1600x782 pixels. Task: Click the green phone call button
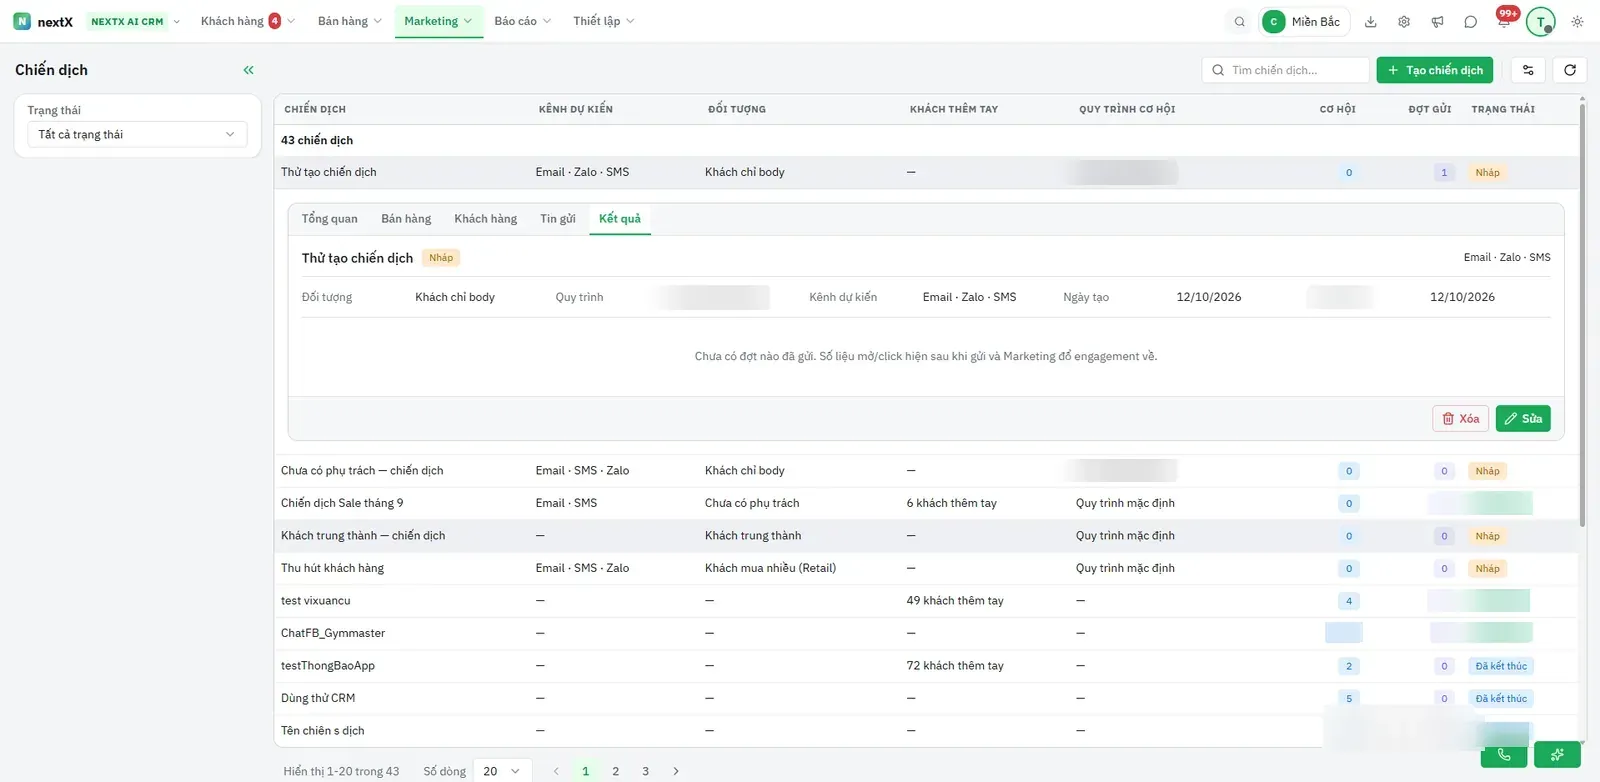pyautogui.click(x=1504, y=755)
